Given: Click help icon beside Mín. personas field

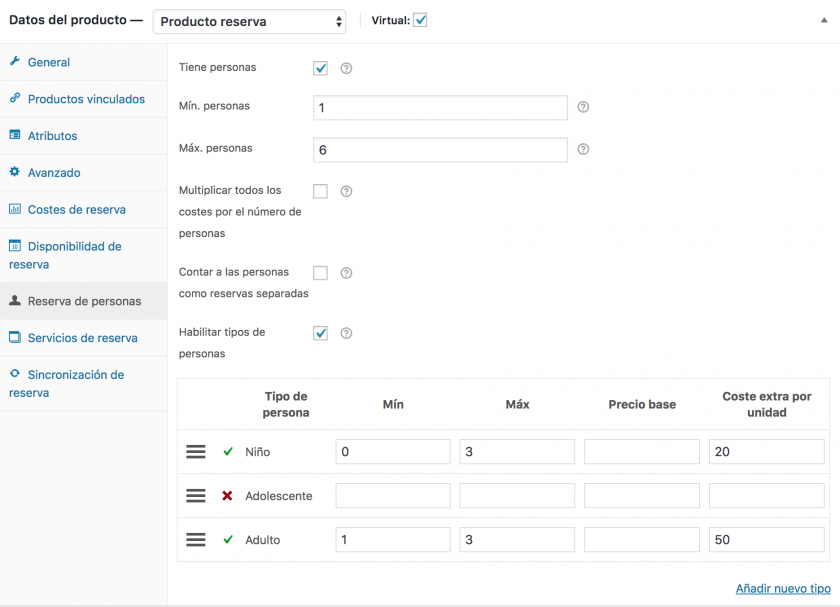Looking at the screenshot, I should 583,107.
